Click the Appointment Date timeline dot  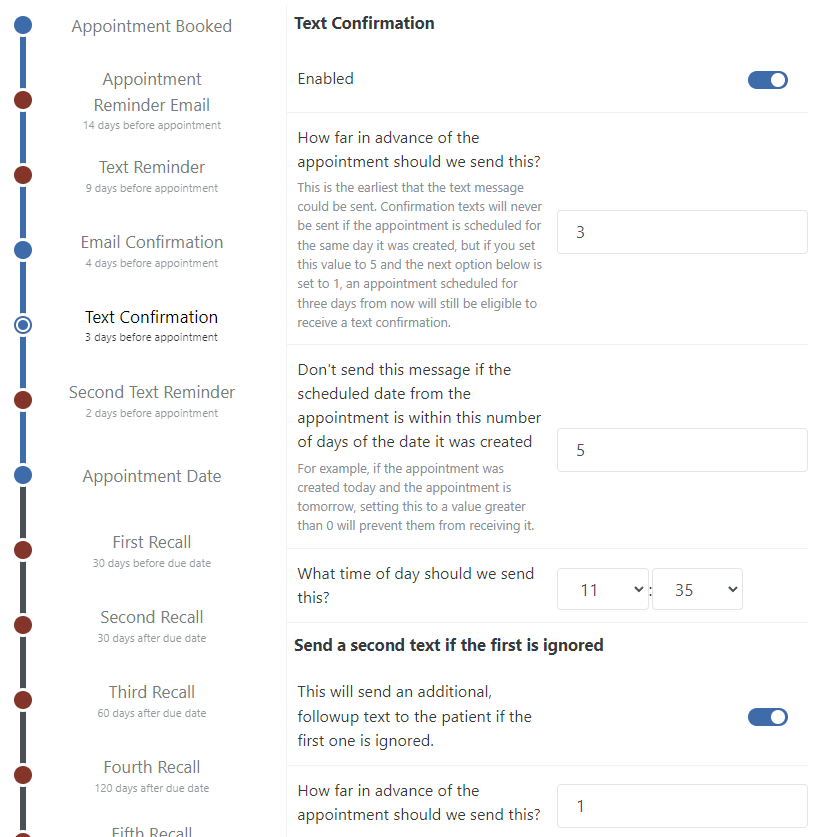coord(23,475)
